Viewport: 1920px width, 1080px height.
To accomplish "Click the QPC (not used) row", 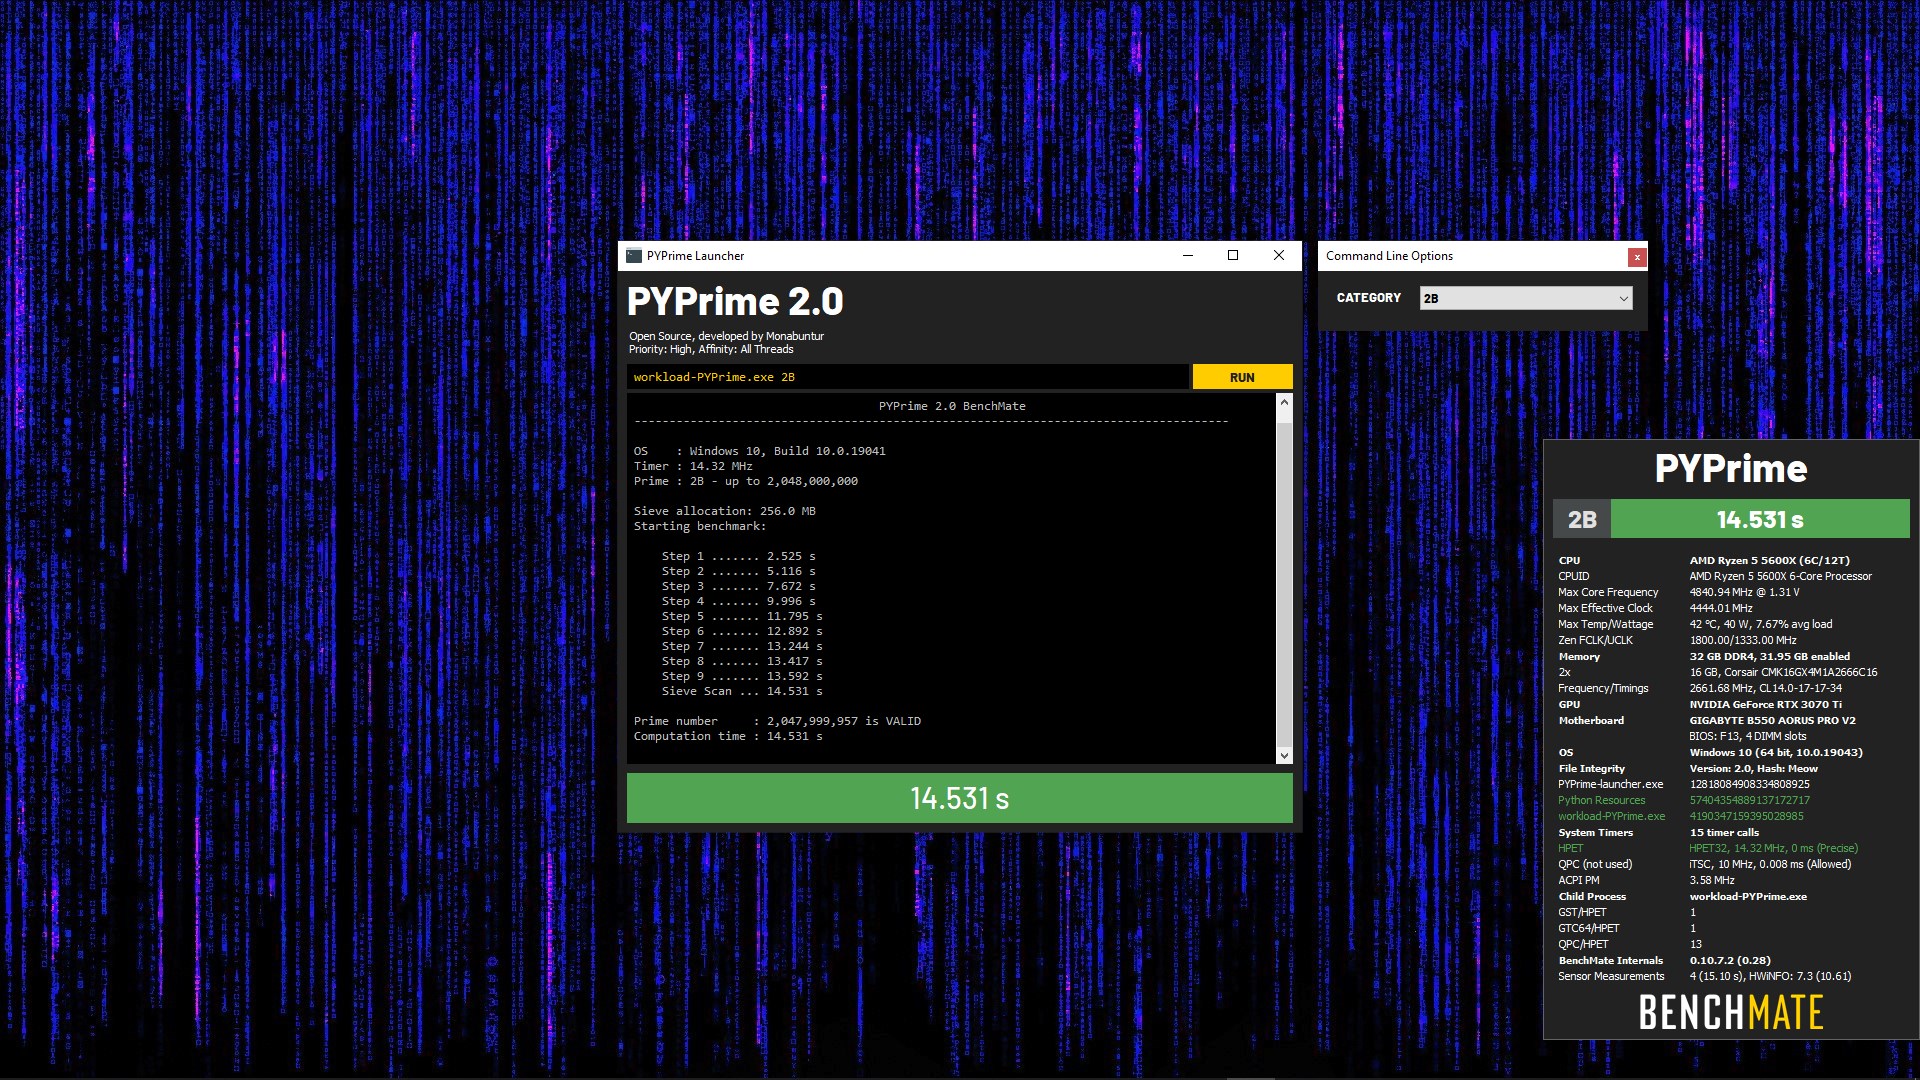I will click(1705, 864).
